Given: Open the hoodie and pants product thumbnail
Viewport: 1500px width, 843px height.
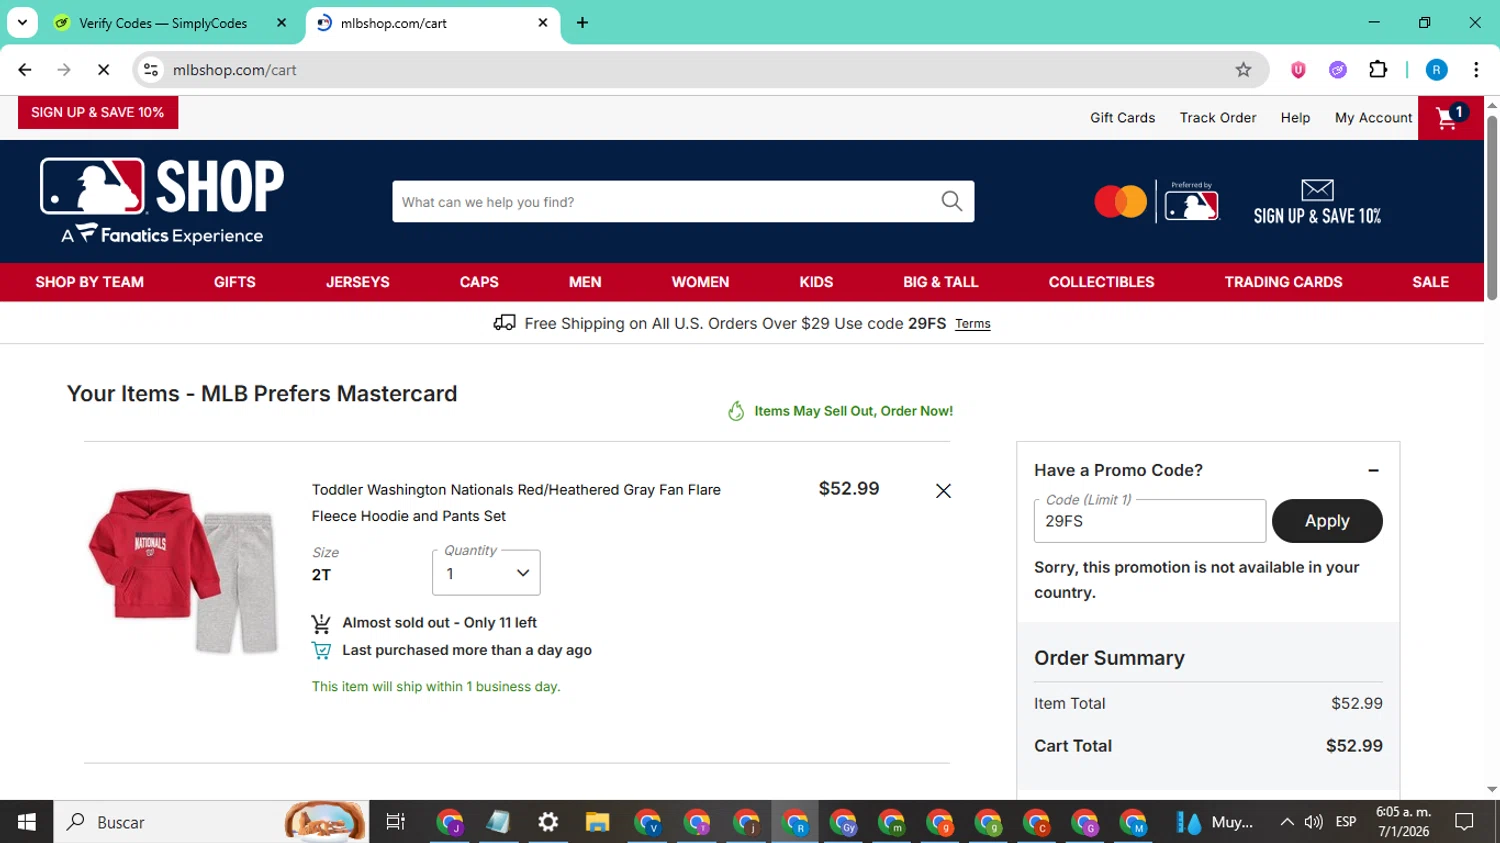Looking at the screenshot, I should coord(183,572).
